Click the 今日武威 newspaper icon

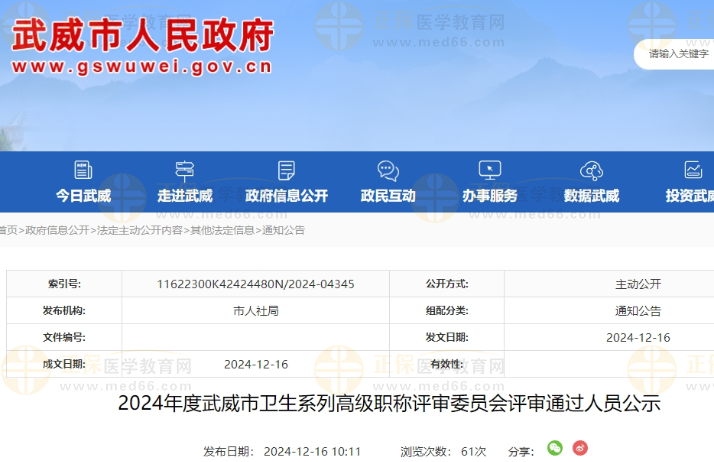(x=83, y=171)
